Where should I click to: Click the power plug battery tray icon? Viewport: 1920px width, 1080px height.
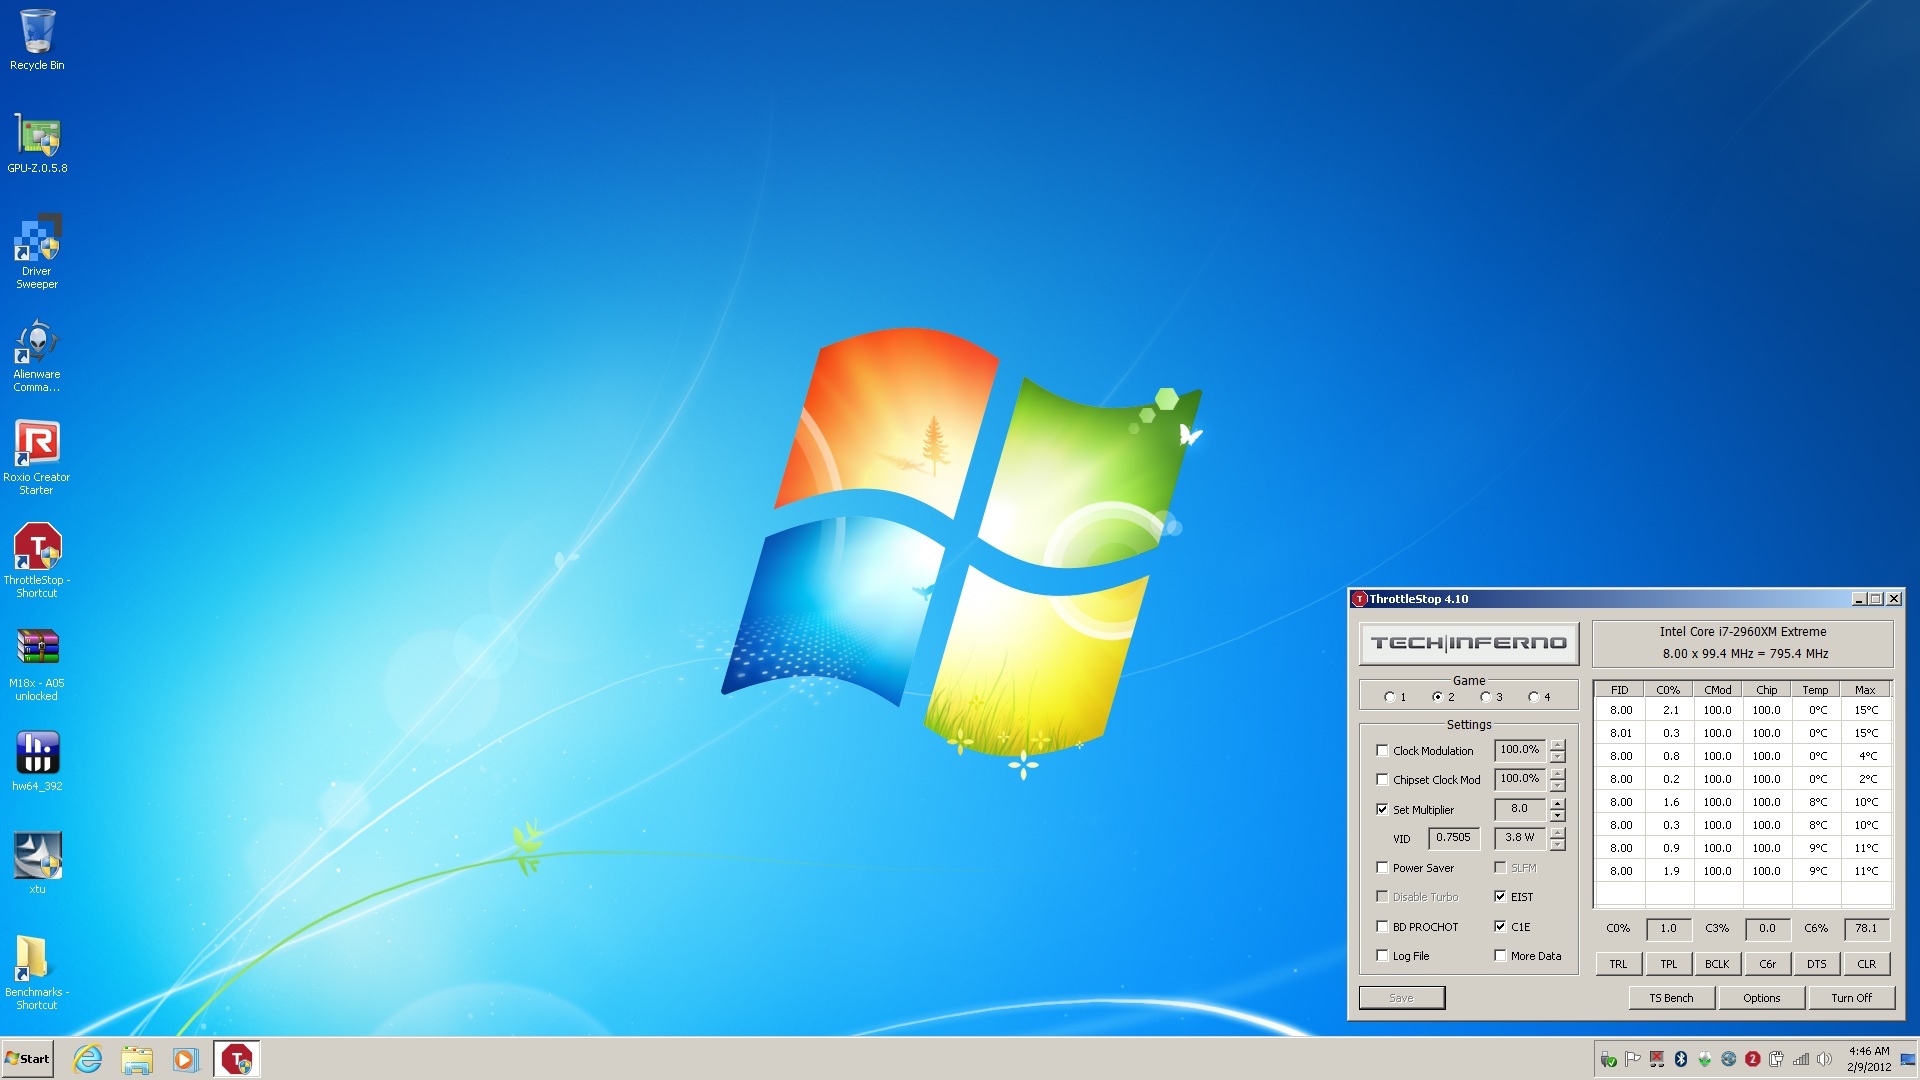[x=1776, y=1059]
